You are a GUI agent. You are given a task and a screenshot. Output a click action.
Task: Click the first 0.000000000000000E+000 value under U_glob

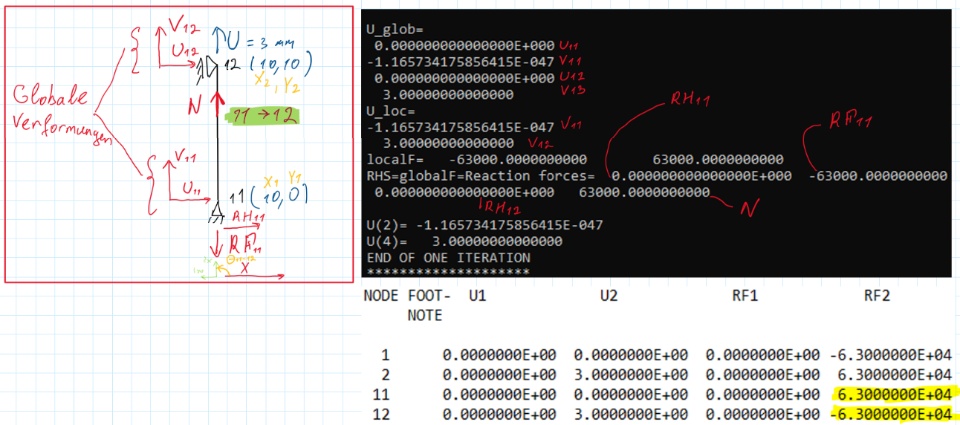464,45
